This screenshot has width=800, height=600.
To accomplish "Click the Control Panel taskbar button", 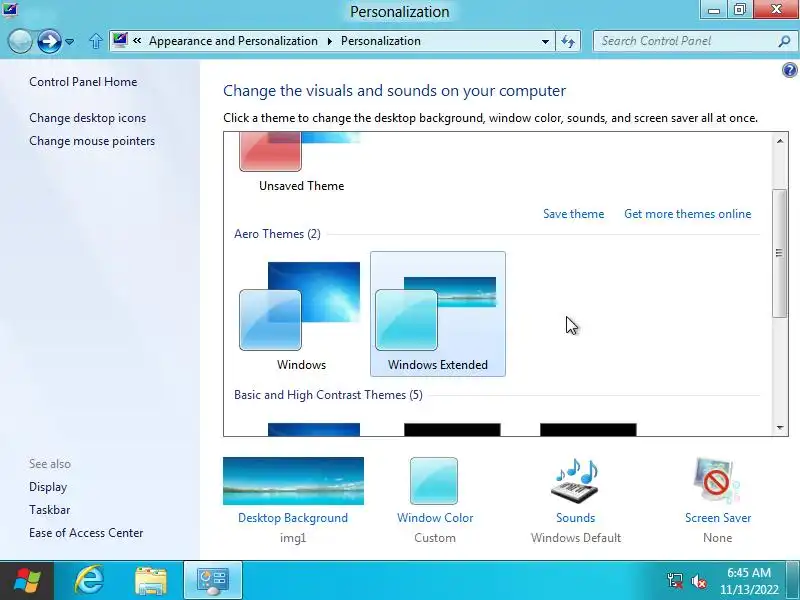I will (213, 581).
